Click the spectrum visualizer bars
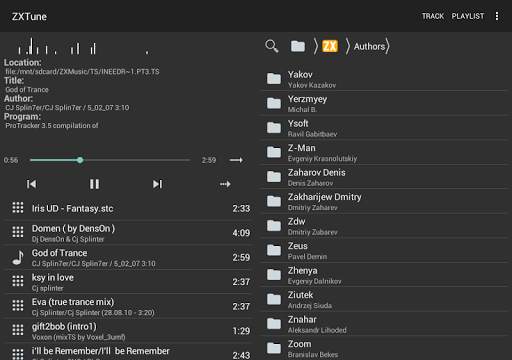 point(83,46)
